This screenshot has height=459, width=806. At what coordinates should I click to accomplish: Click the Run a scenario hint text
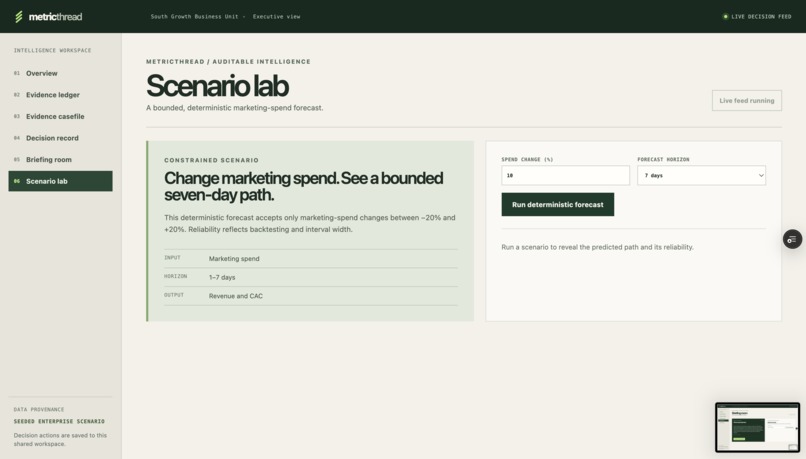point(597,247)
